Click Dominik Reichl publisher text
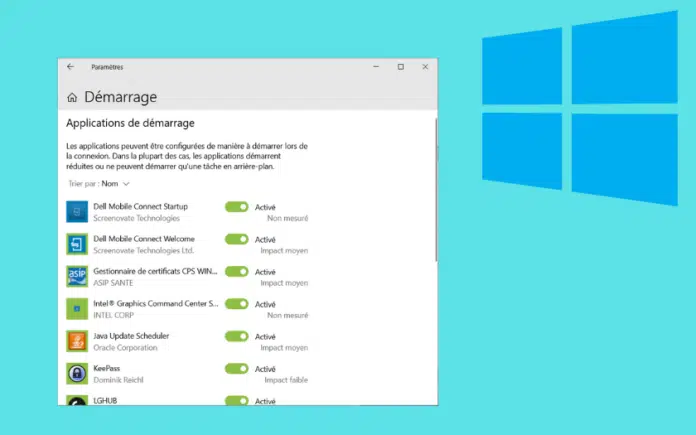Viewport: 696px width, 435px height. point(118,380)
